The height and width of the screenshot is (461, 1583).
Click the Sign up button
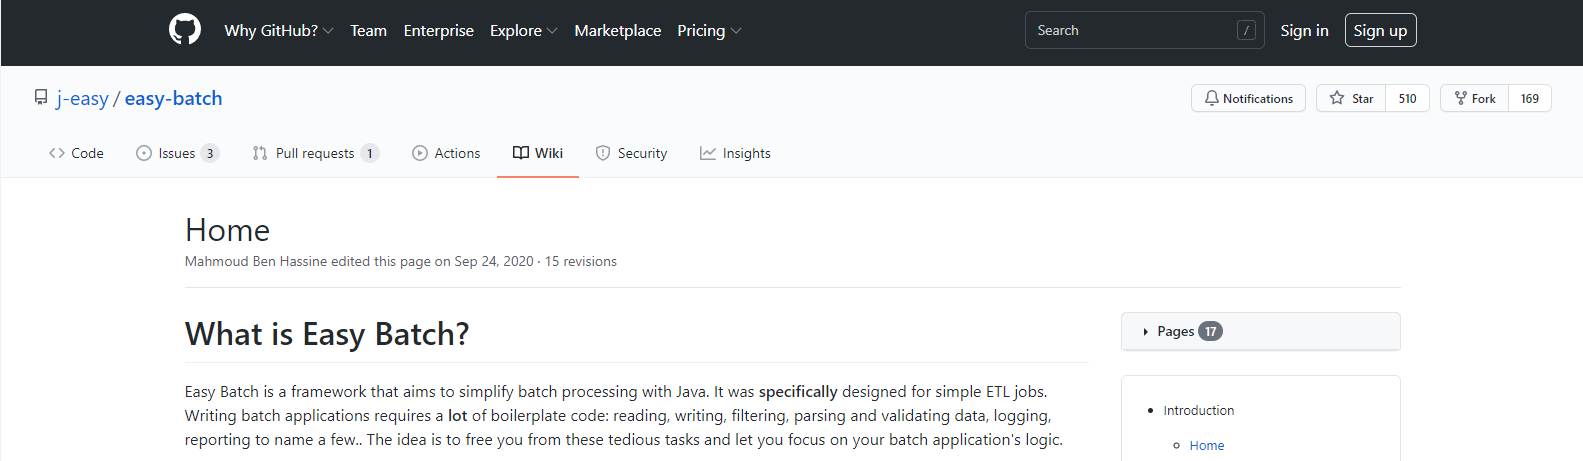(x=1381, y=30)
